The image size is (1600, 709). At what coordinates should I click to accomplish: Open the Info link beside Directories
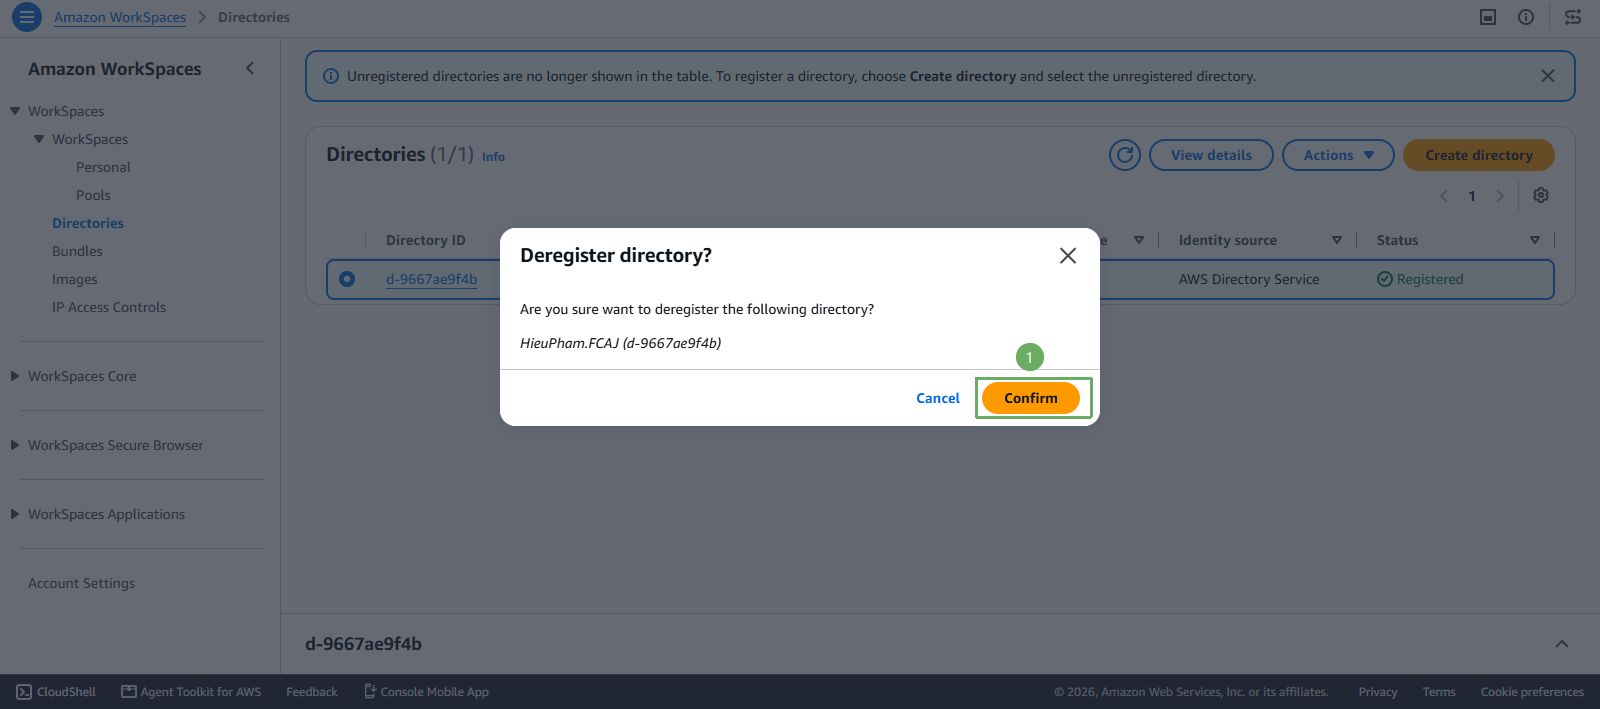494,157
